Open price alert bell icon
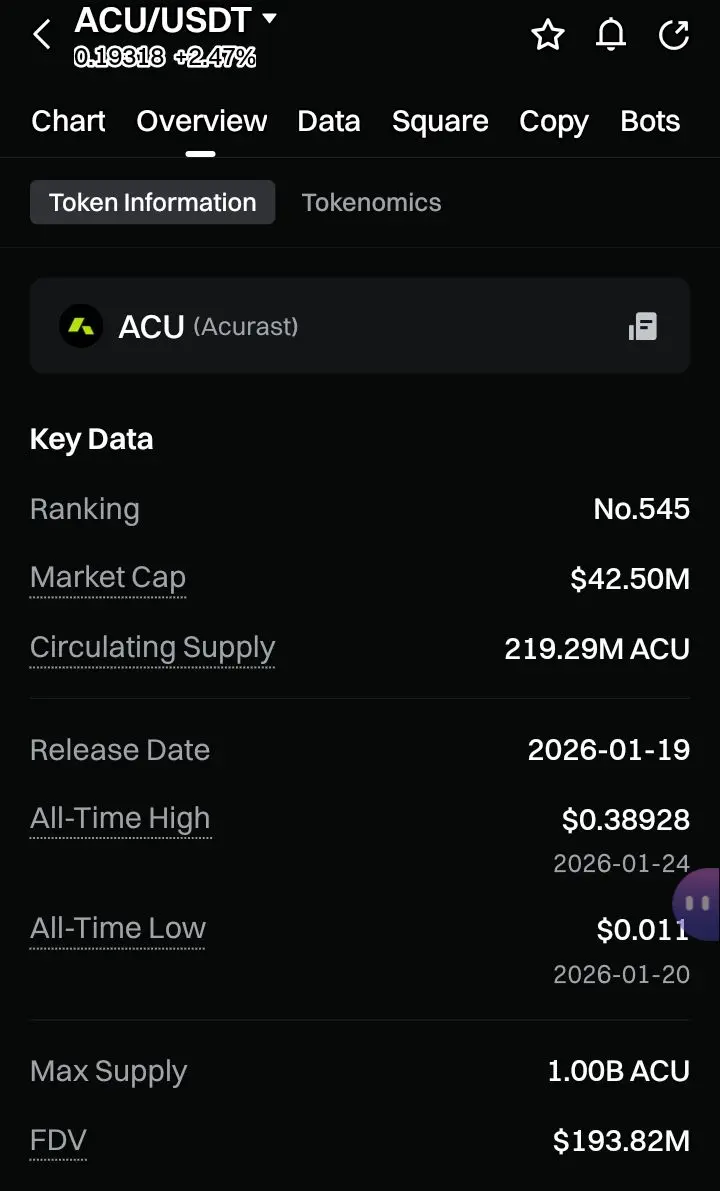Image resolution: width=720 pixels, height=1191 pixels. coord(611,35)
